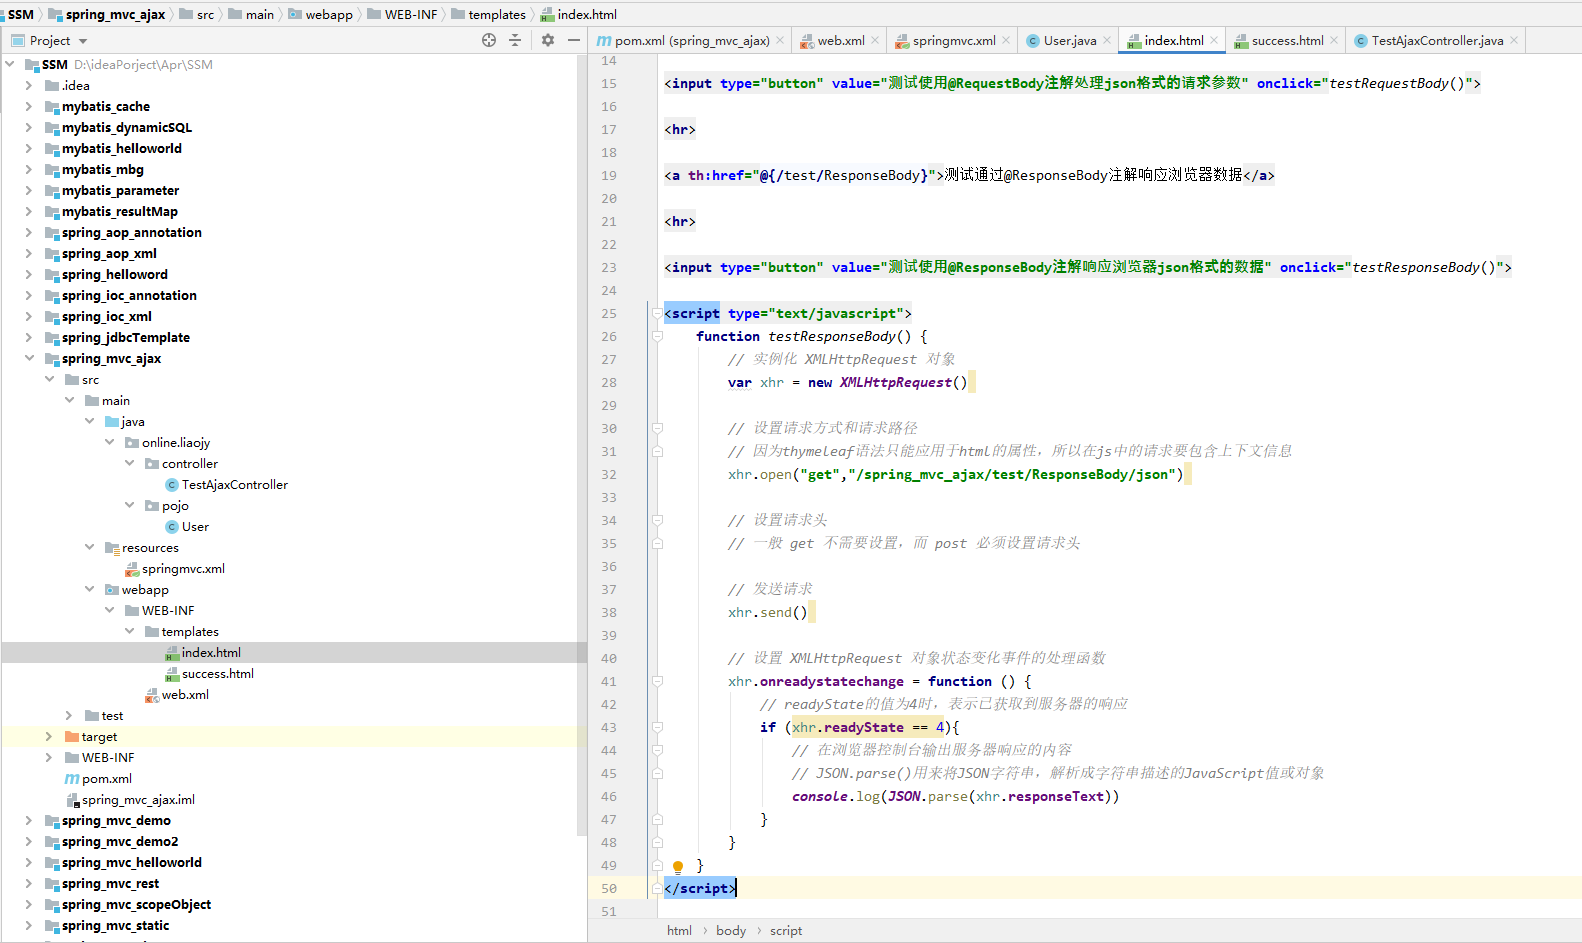The width and height of the screenshot is (1582, 943).
Task: Open the Project panel settings gear
Action: click(548, 40)
